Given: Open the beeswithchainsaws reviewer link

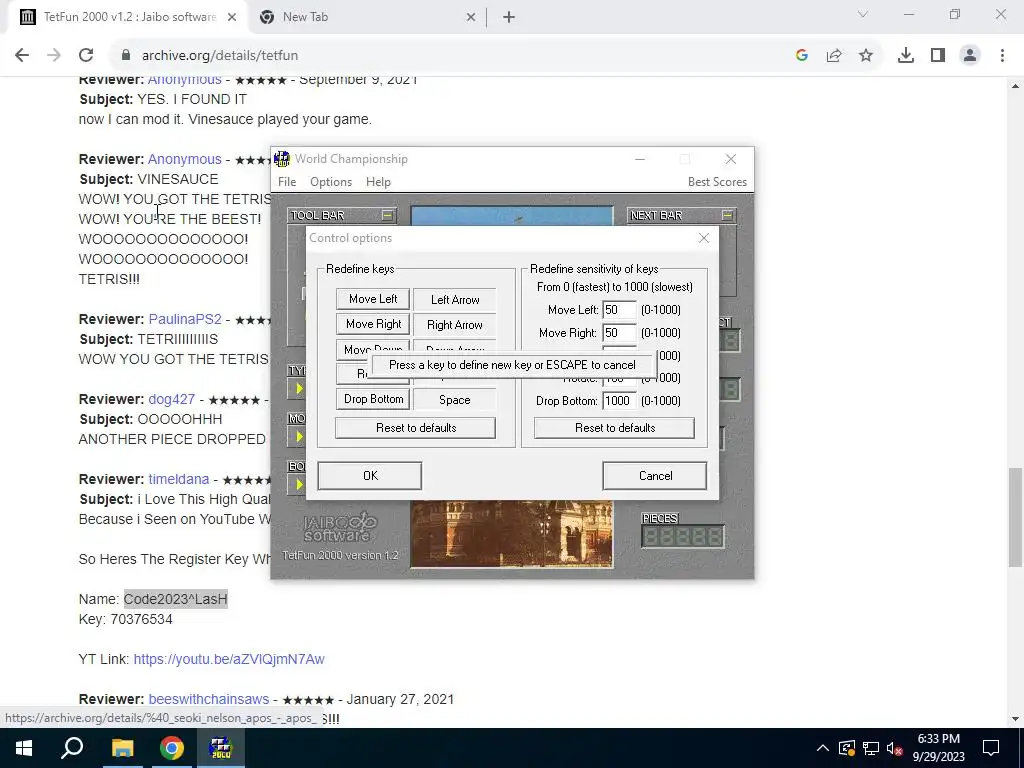Looking at the screenshot, I should point(208,699).
